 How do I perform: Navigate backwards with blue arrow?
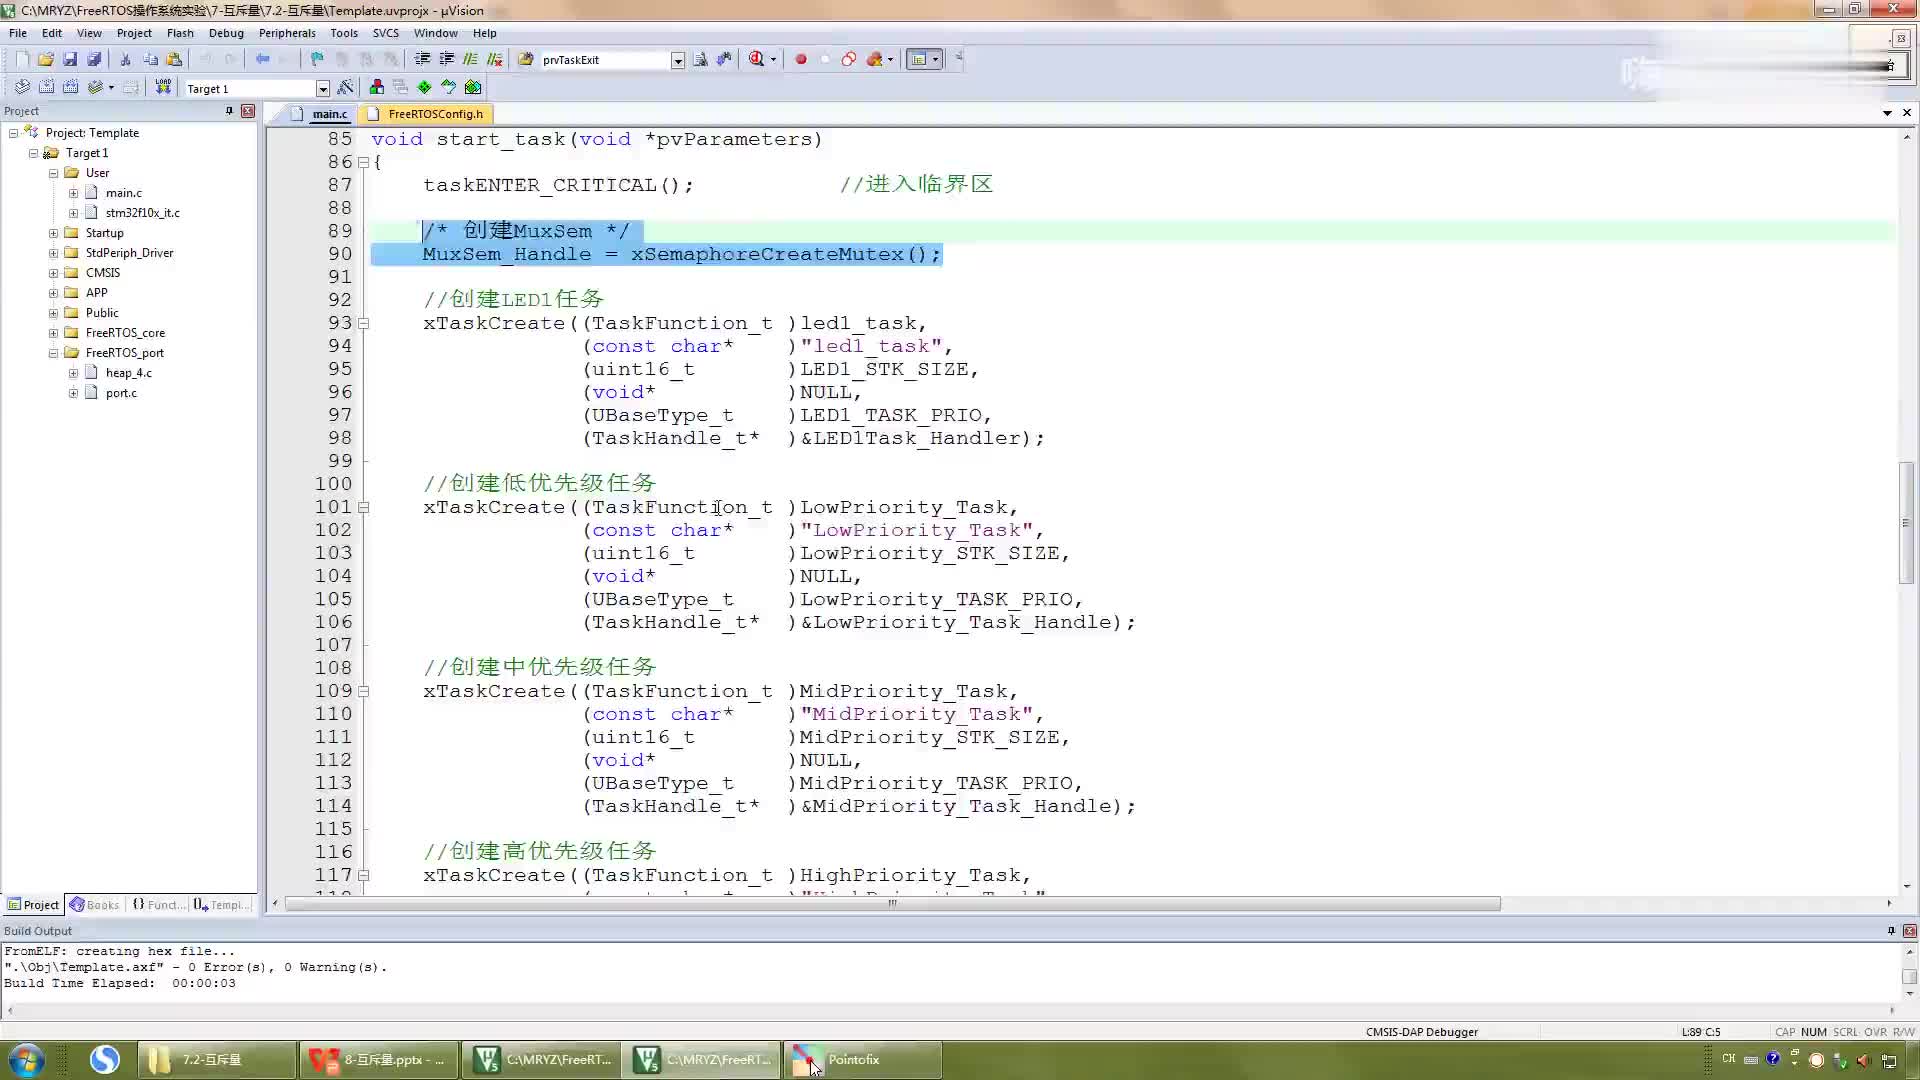(x=262, y=59)
